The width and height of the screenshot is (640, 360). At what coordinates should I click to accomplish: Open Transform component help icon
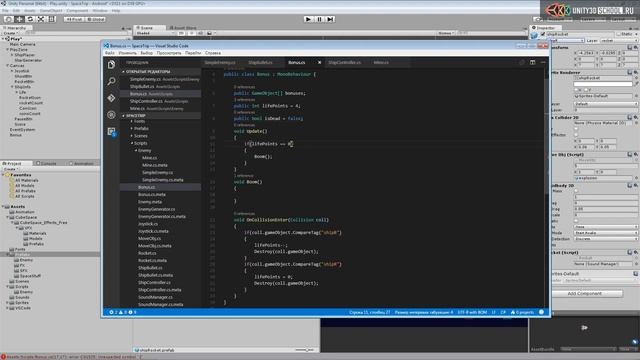(x=629, y=47)
